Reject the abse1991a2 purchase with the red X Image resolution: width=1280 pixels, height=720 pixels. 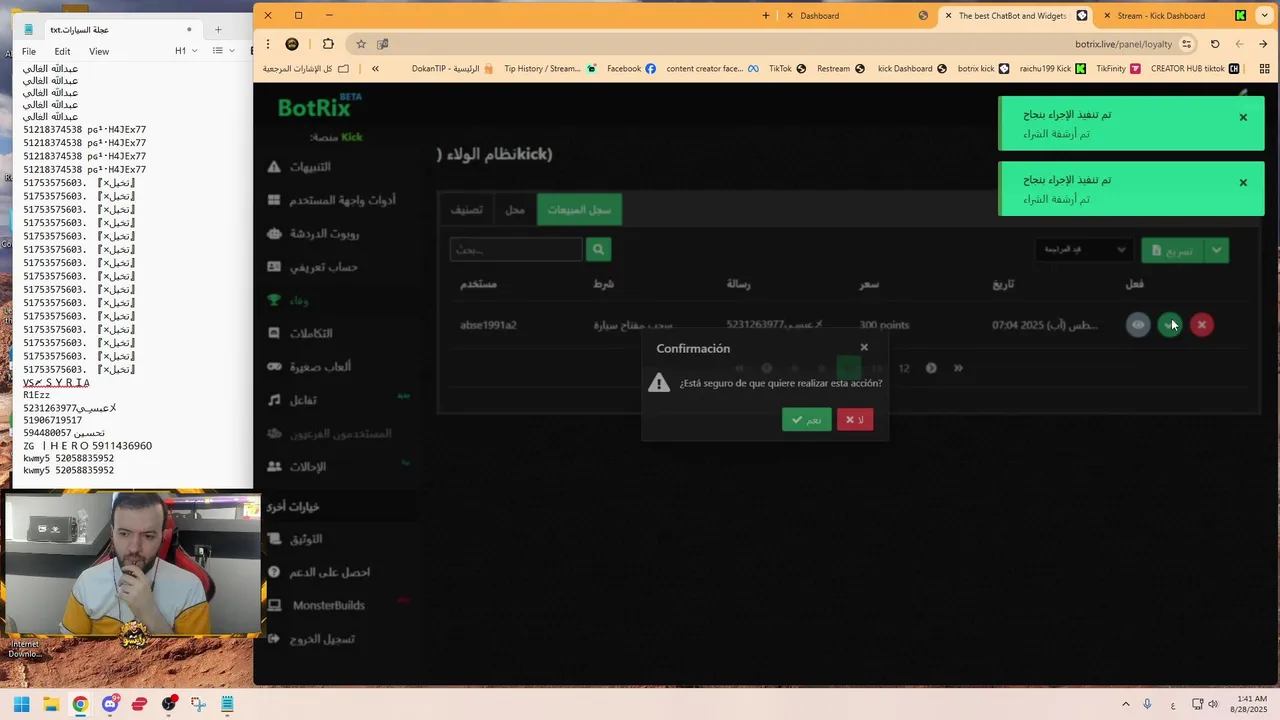(x=1202, y=325)
